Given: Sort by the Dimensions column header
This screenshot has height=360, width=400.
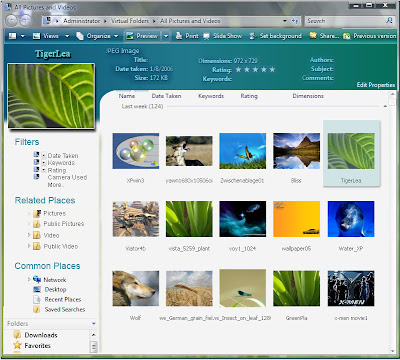Looking at the screenshot, I should [x=308, y=96].
